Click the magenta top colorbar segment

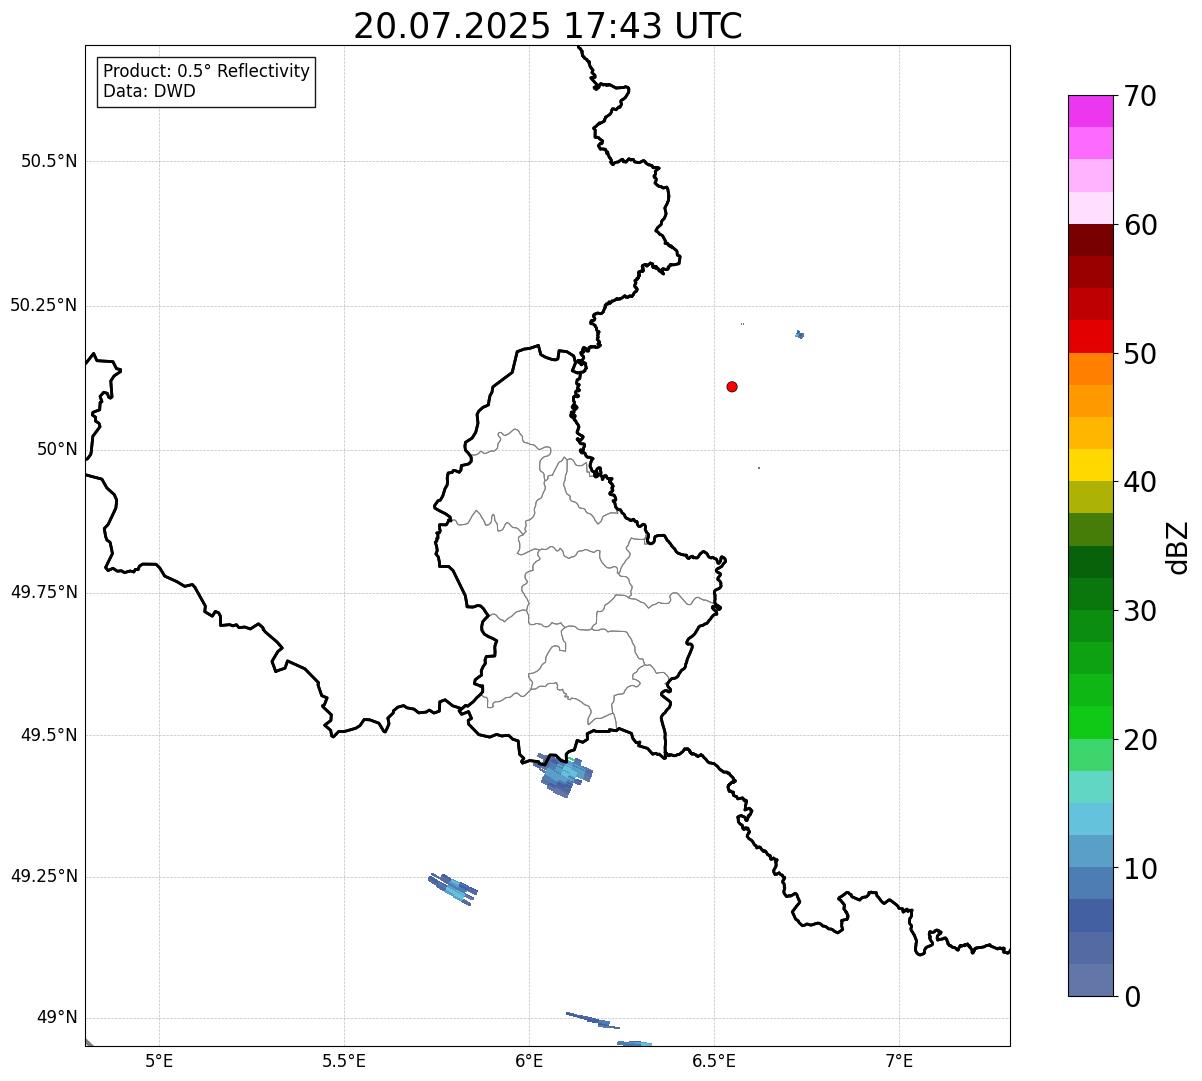(1090, 111)
